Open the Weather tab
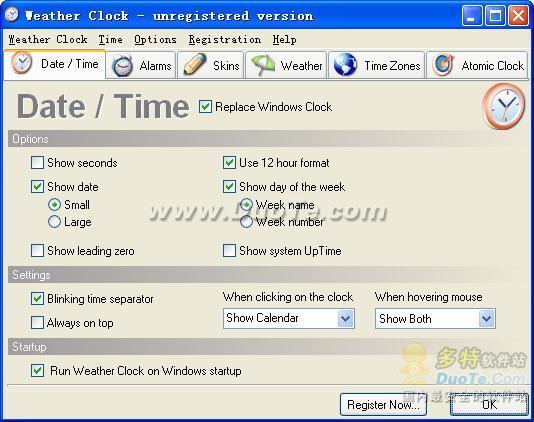Image resolution: width=534 pixels, height=422 pixels. [x=286, y=65]
